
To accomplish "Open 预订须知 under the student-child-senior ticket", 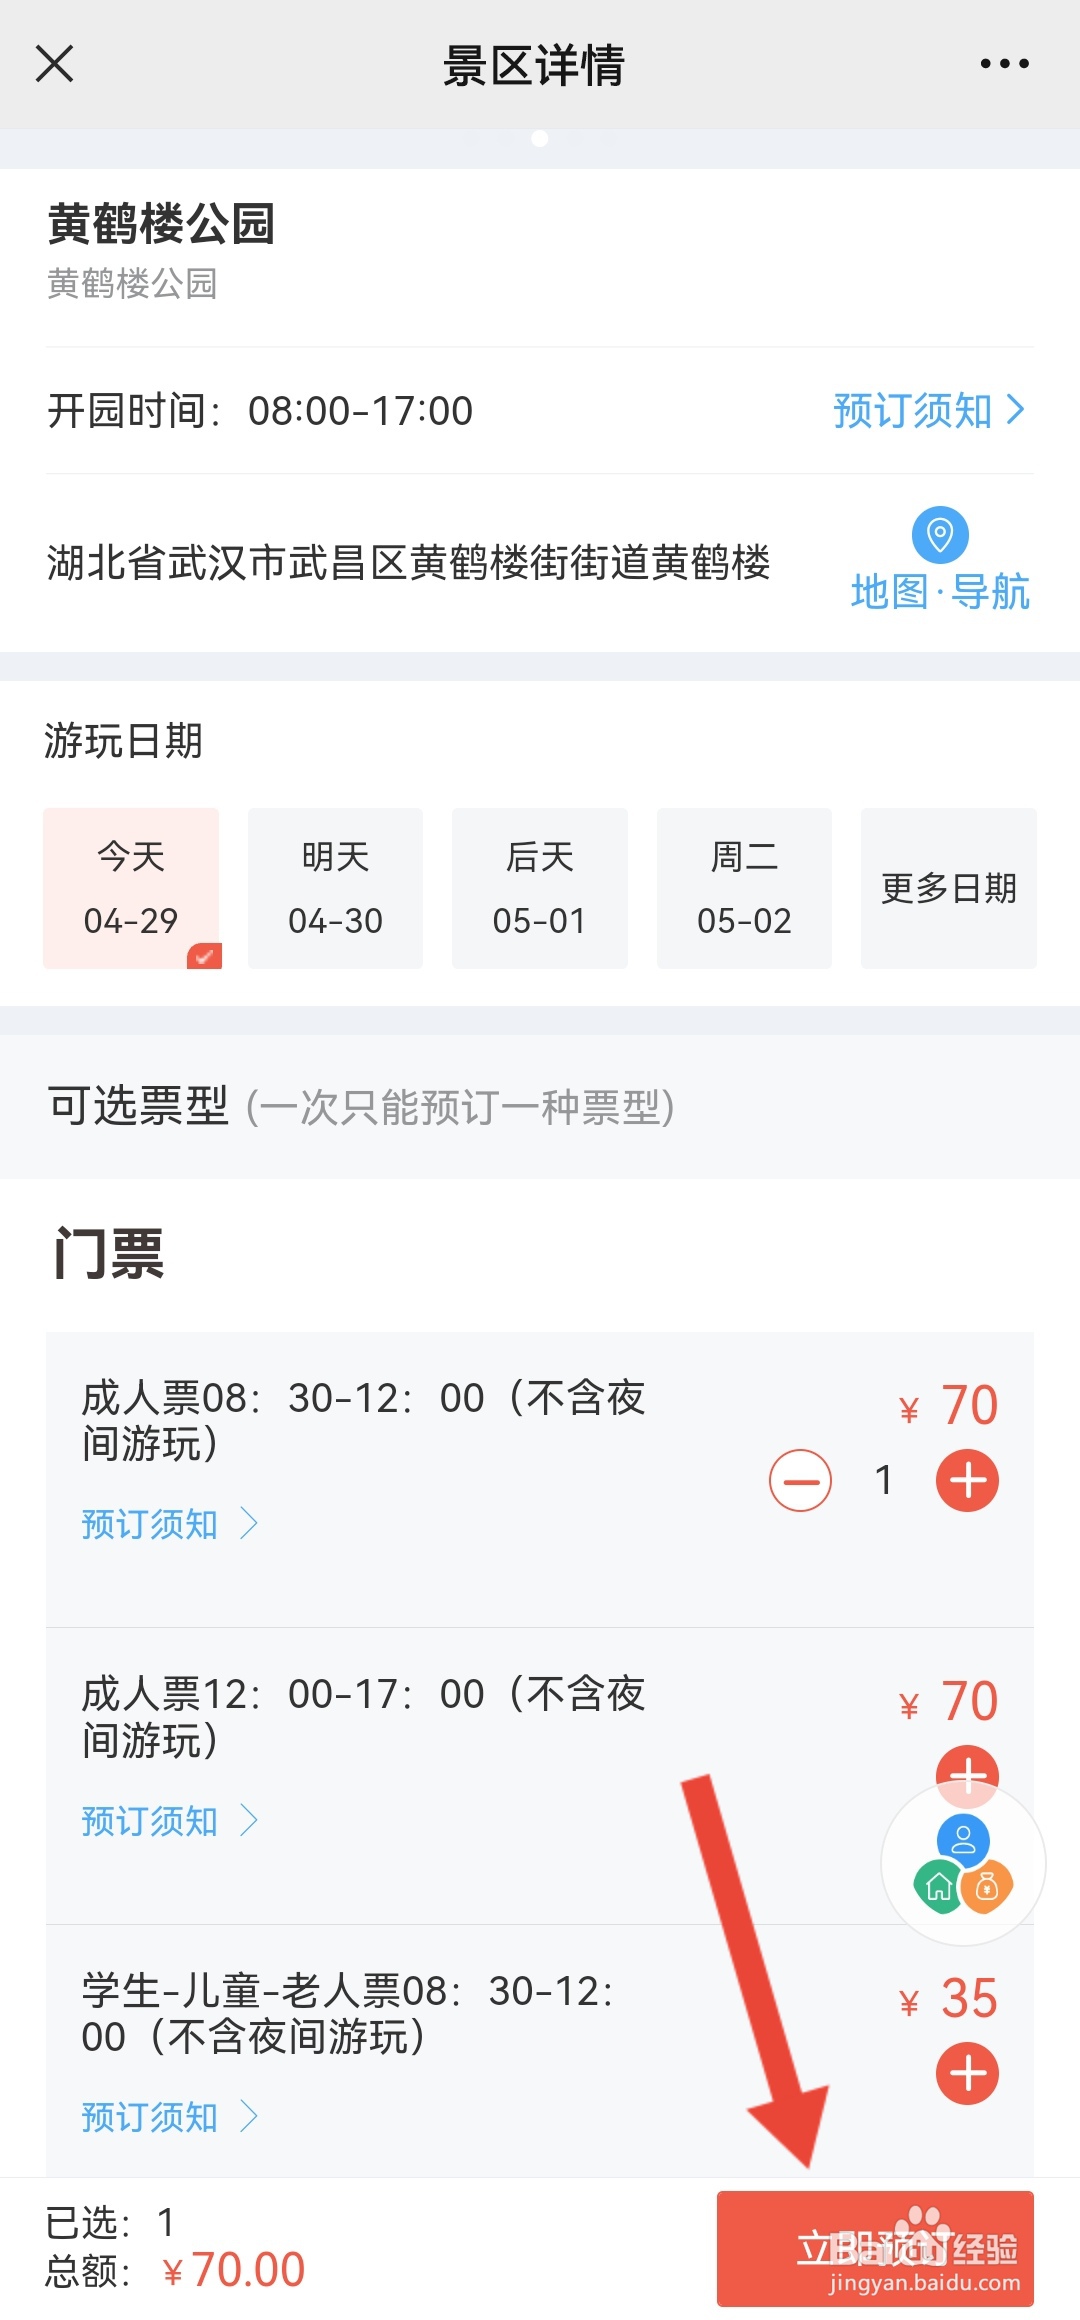I will pyautogui.click(x=169, y=2117).
